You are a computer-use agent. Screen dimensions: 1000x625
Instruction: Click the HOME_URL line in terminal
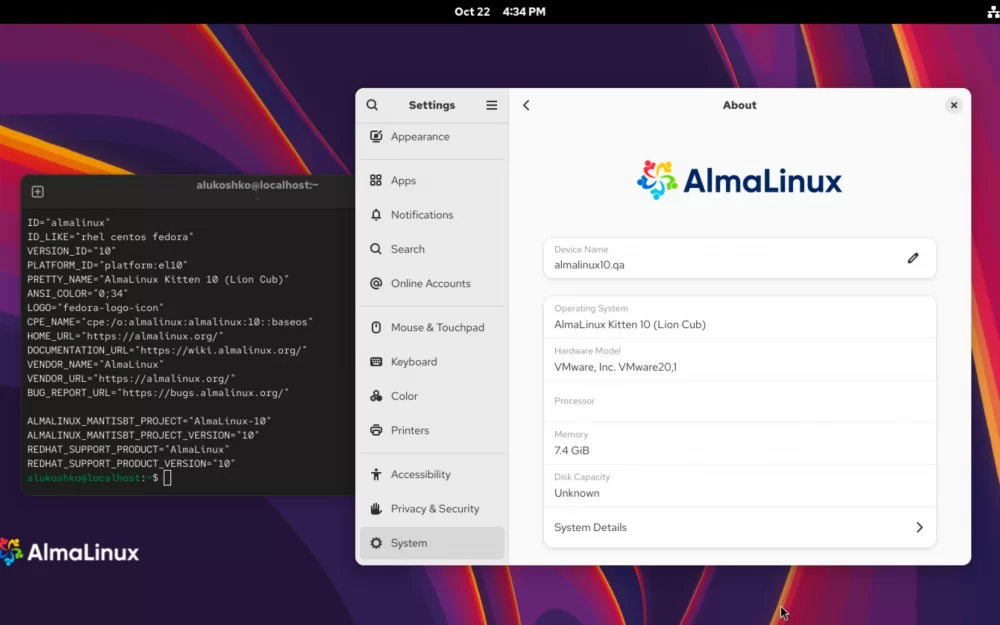click(125, 336)
